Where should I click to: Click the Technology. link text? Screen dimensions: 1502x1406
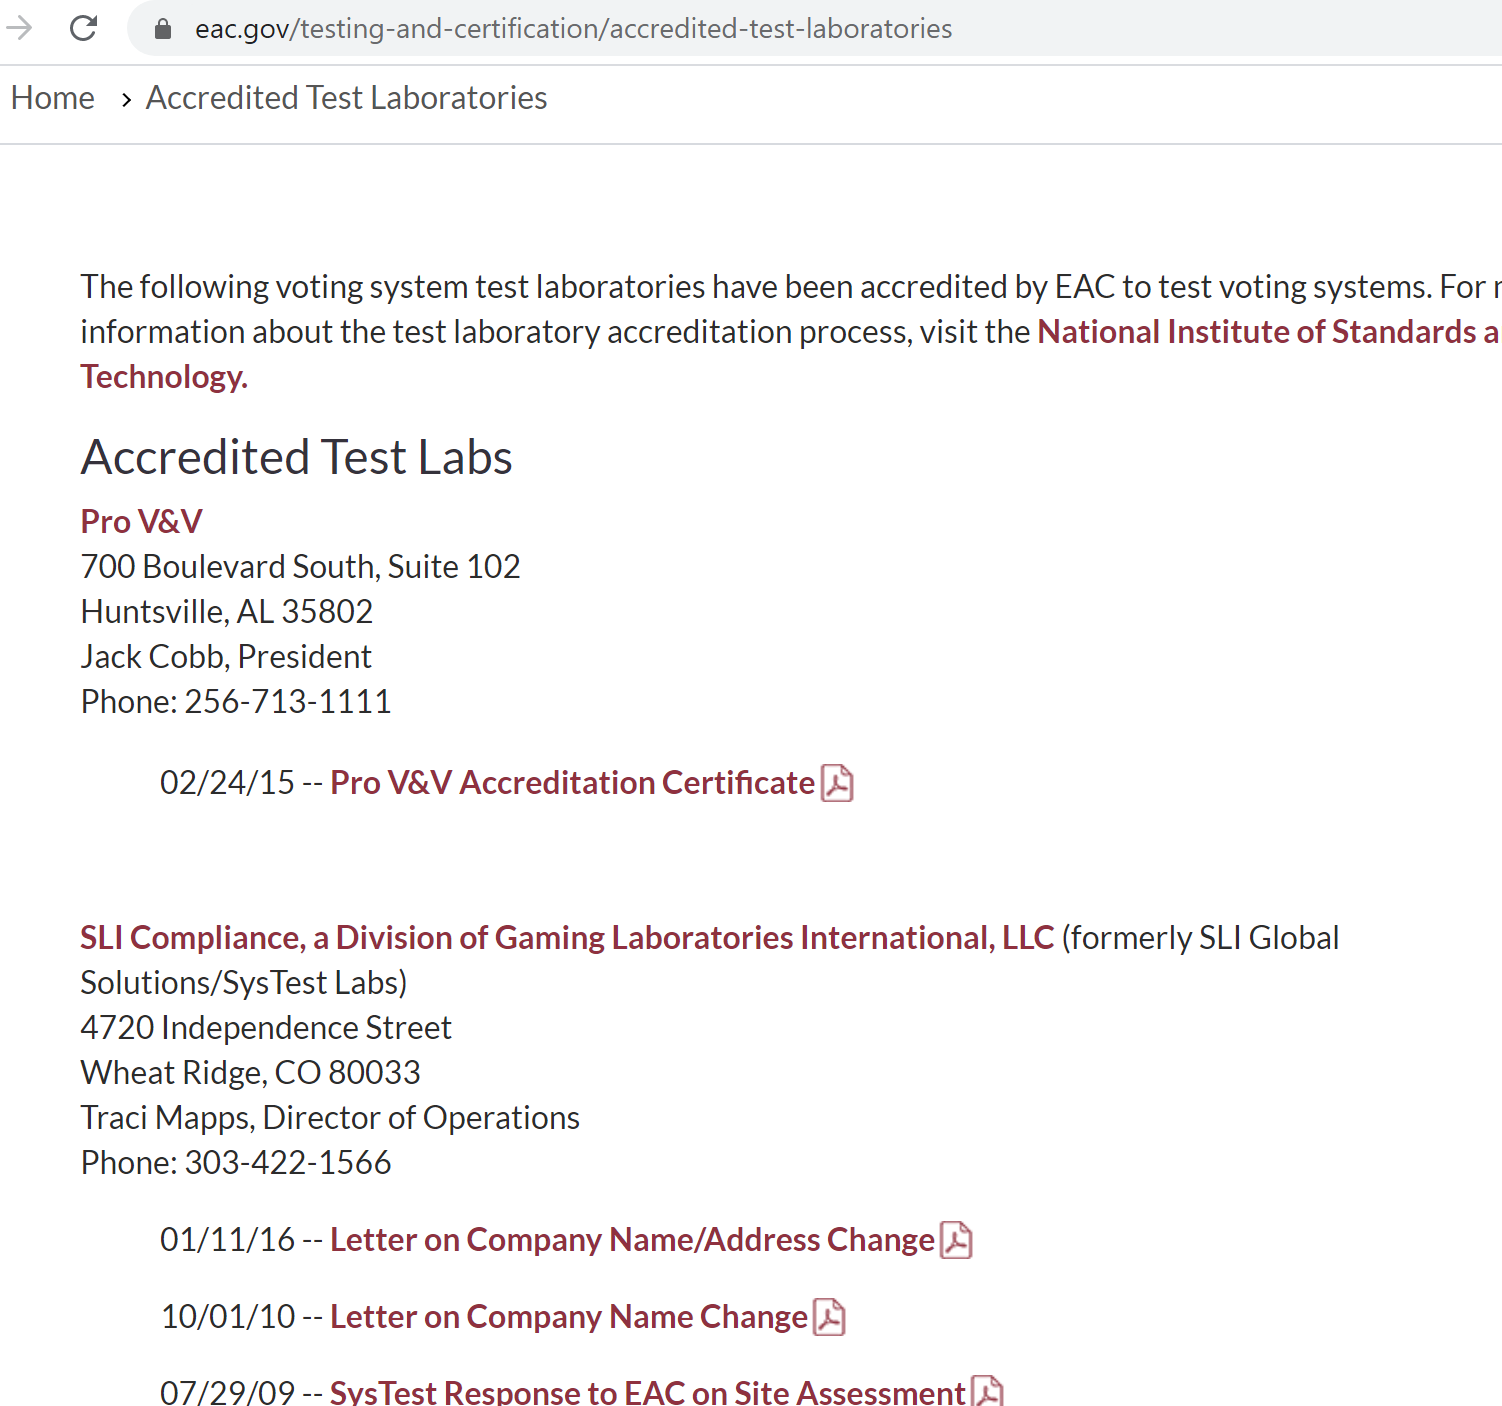click(164, 377)
